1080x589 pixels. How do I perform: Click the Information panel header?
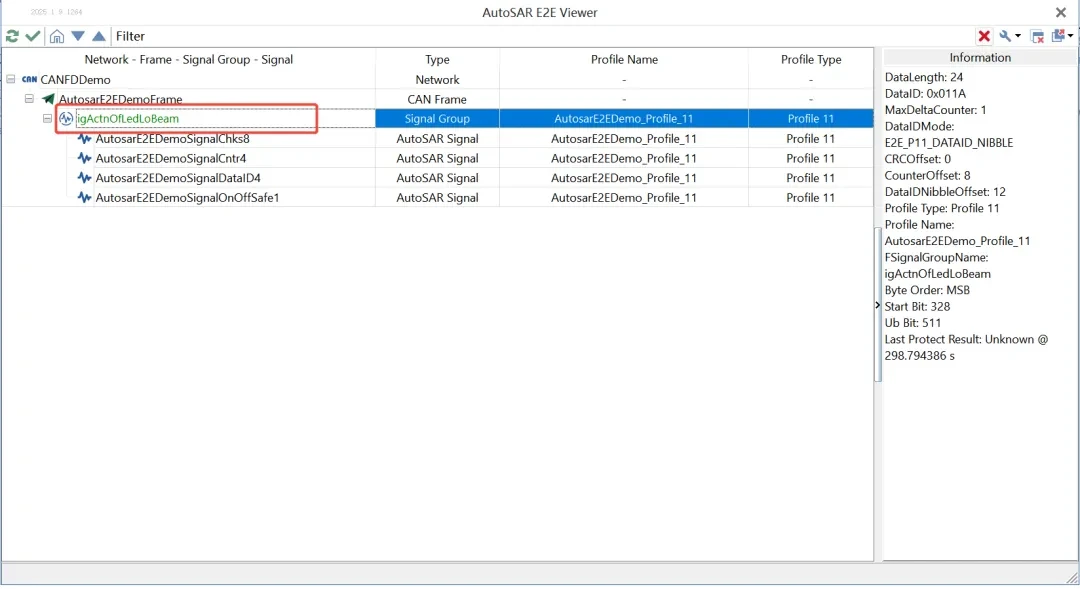tap(980, 58)
